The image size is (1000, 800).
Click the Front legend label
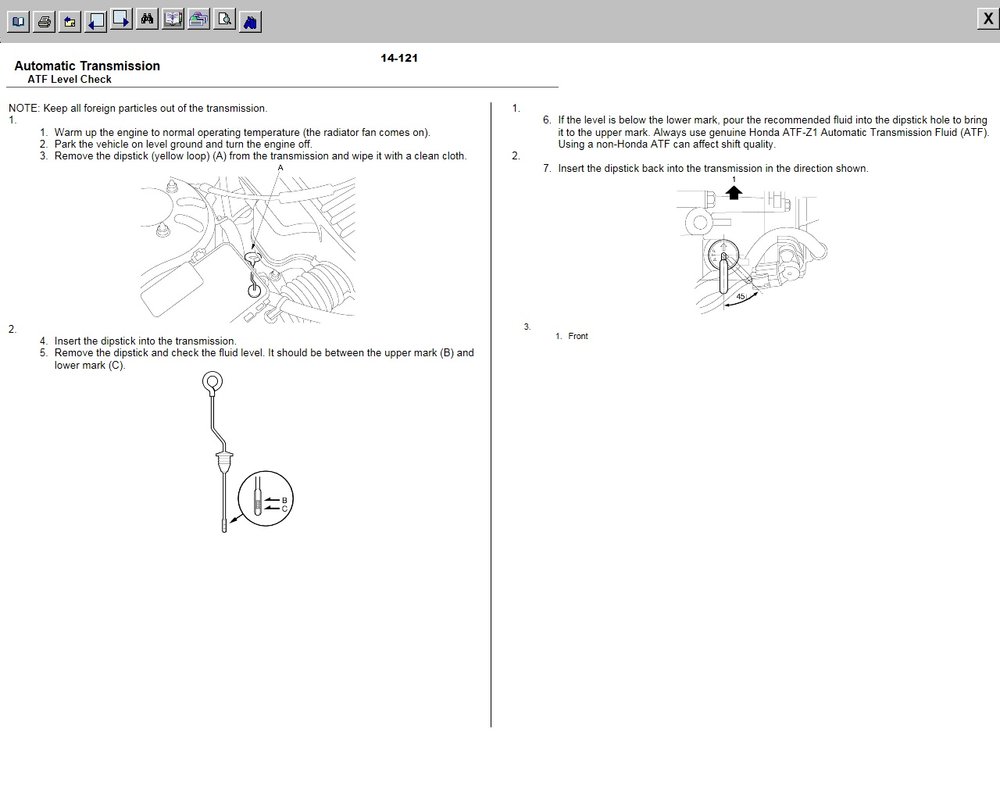click(578, 336)
